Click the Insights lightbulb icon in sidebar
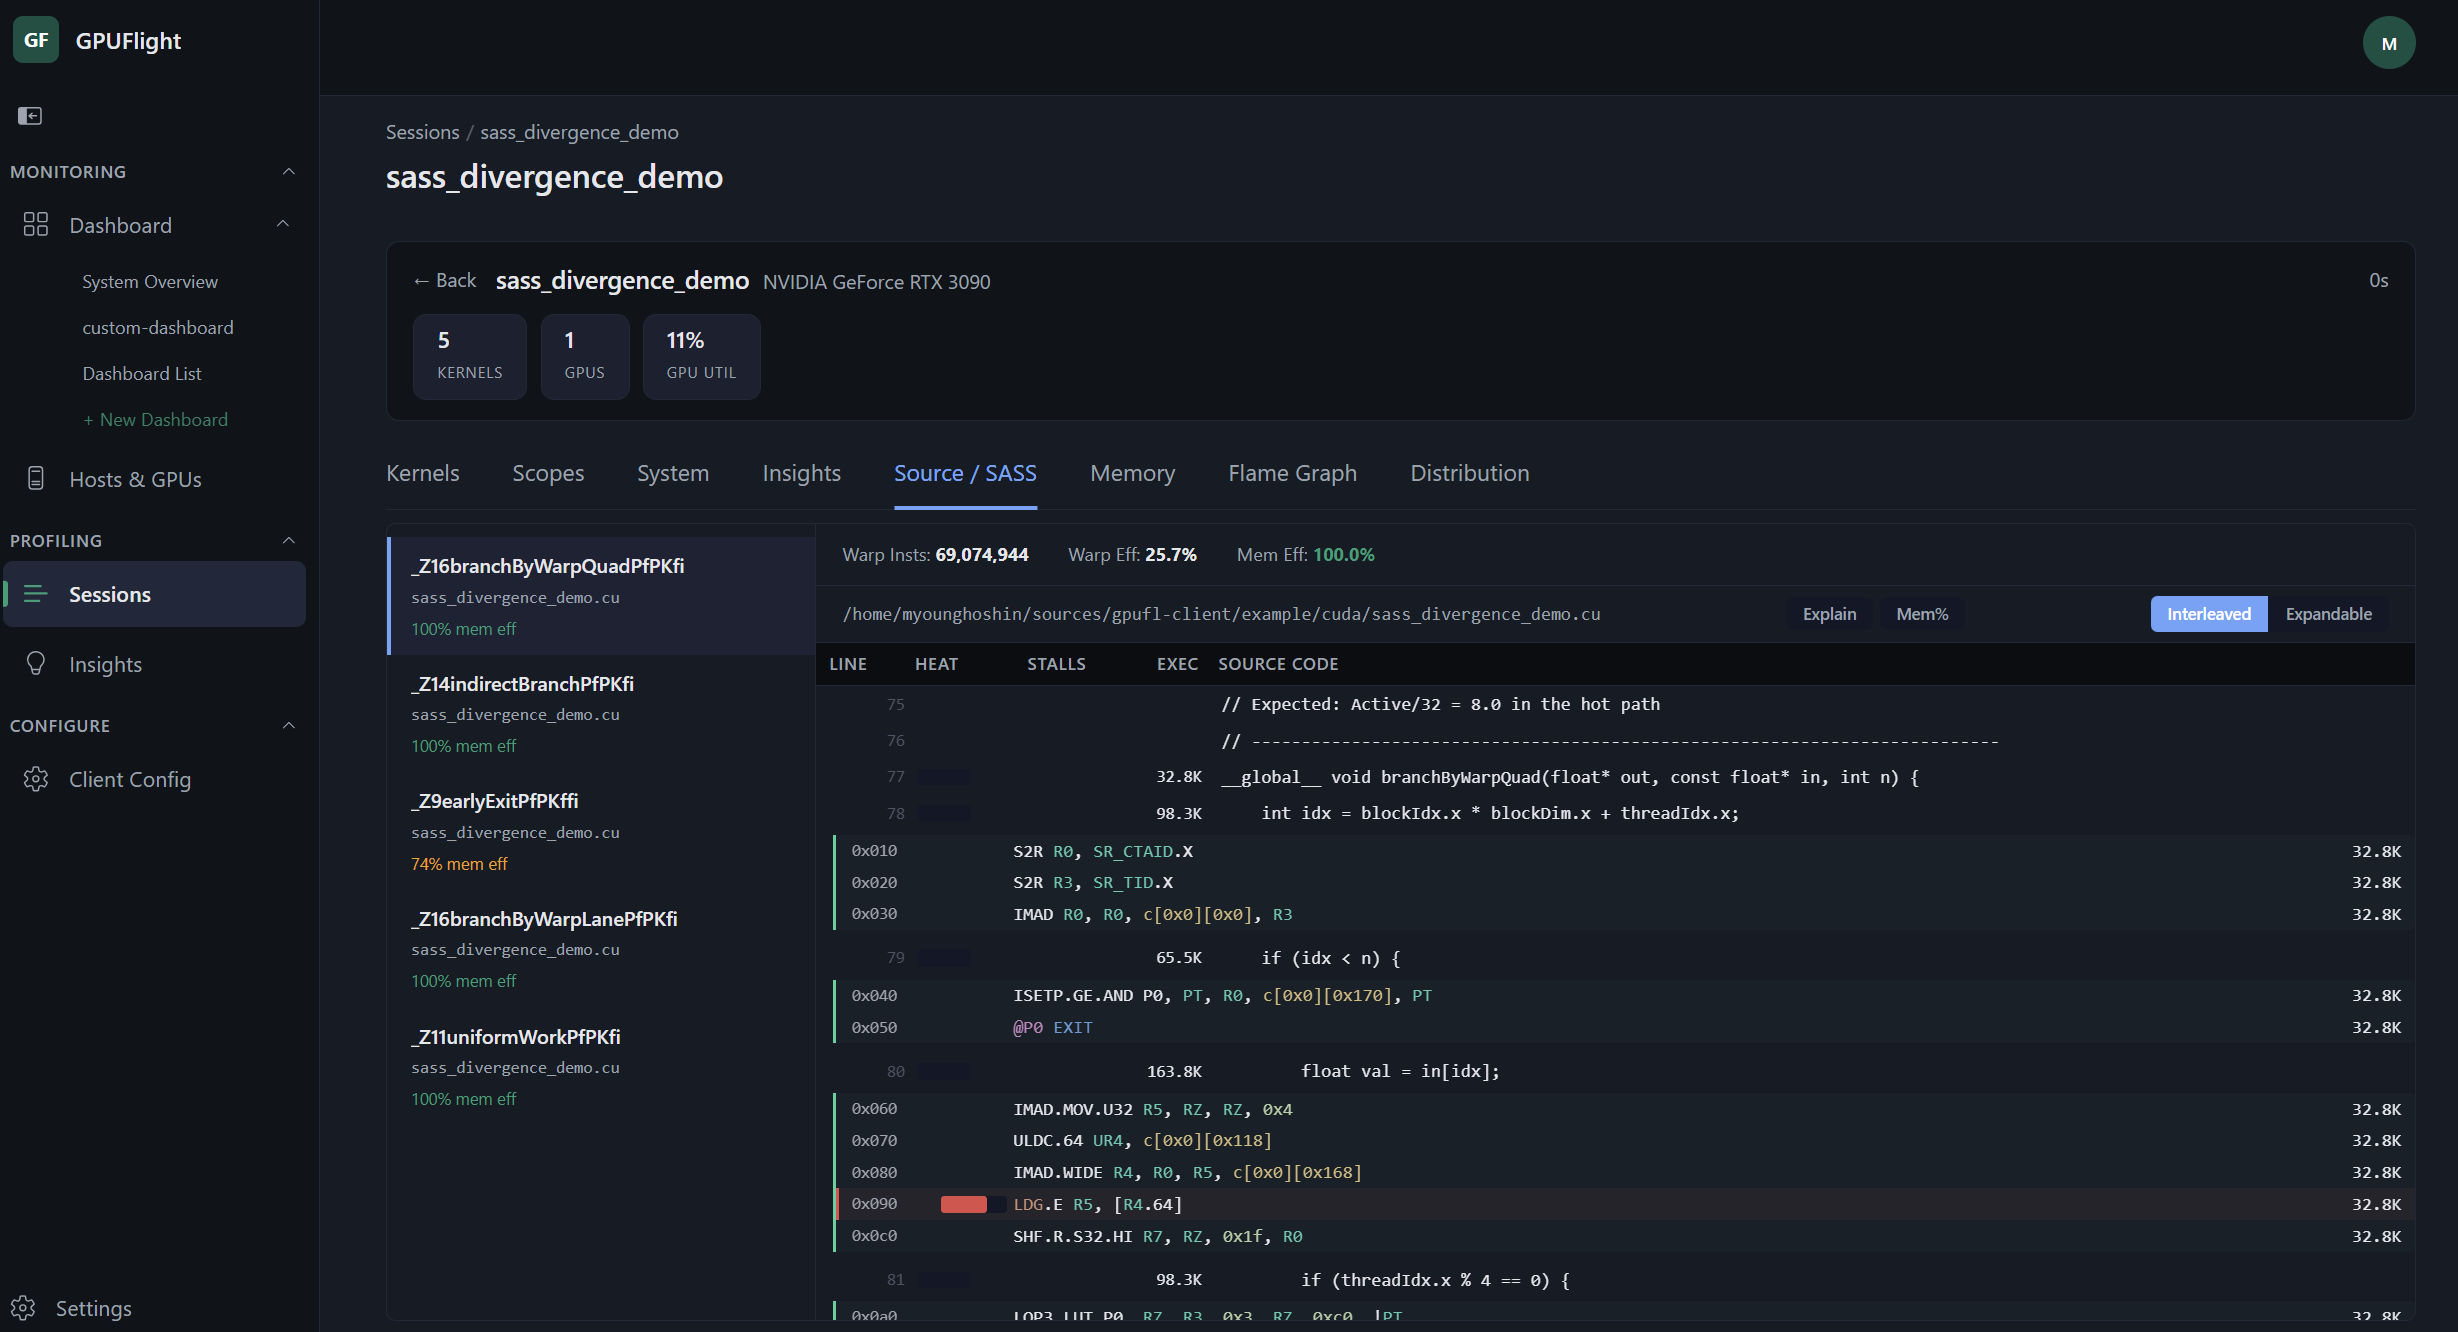This screenshot has height=1332, width=2458. click(36, 664)
